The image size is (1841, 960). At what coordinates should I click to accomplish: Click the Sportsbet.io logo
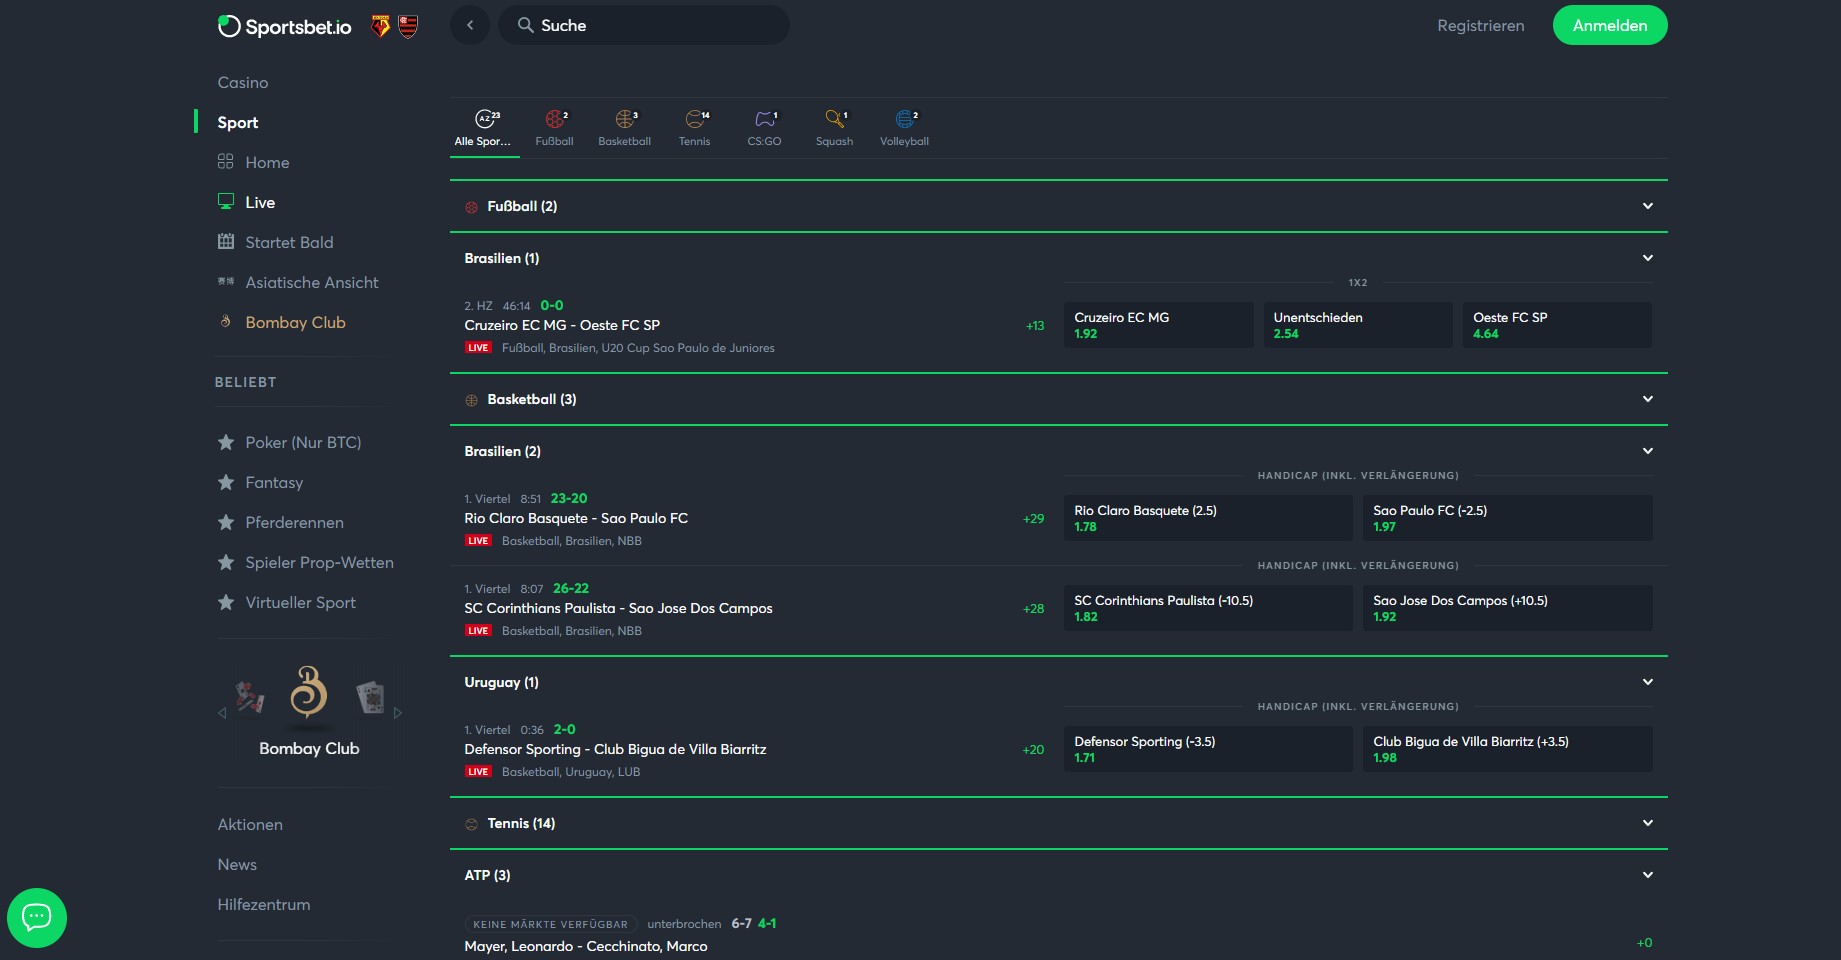click(285, 26)
